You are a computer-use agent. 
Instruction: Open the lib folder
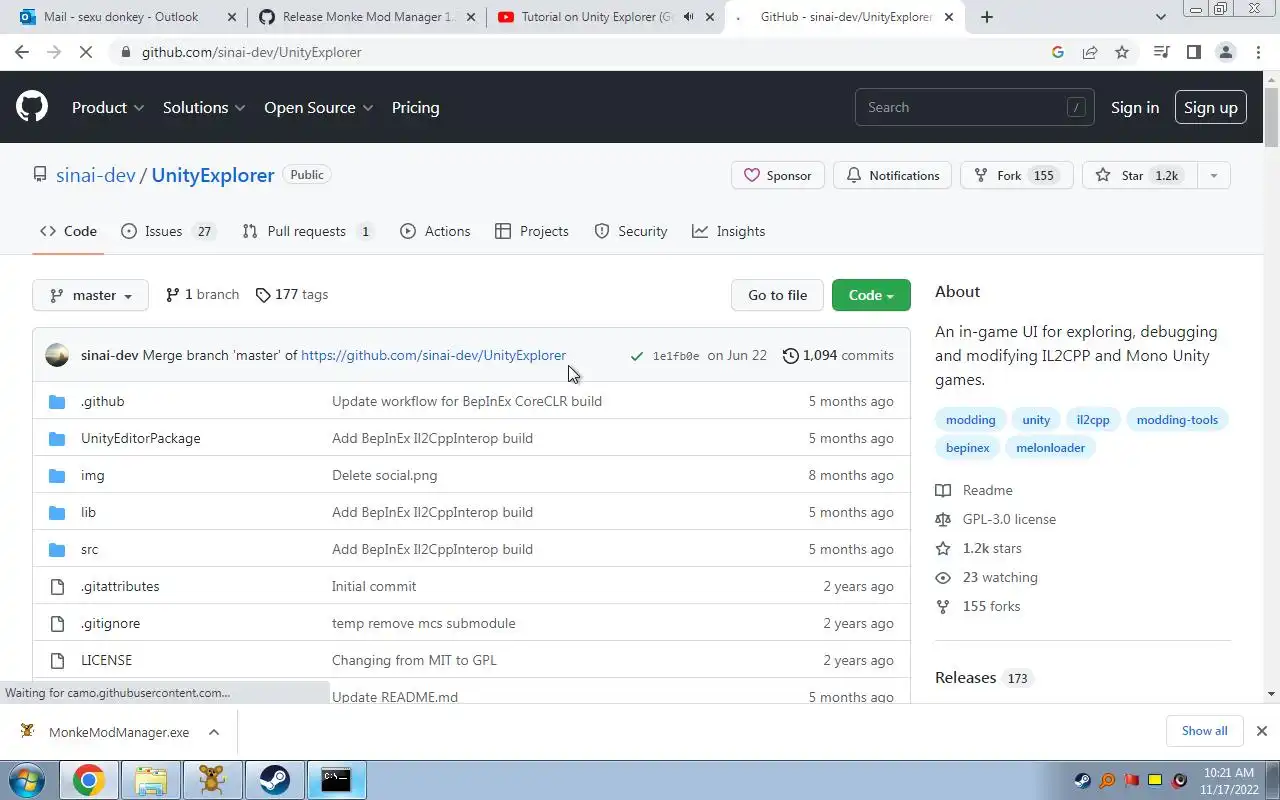click(88, 512)
